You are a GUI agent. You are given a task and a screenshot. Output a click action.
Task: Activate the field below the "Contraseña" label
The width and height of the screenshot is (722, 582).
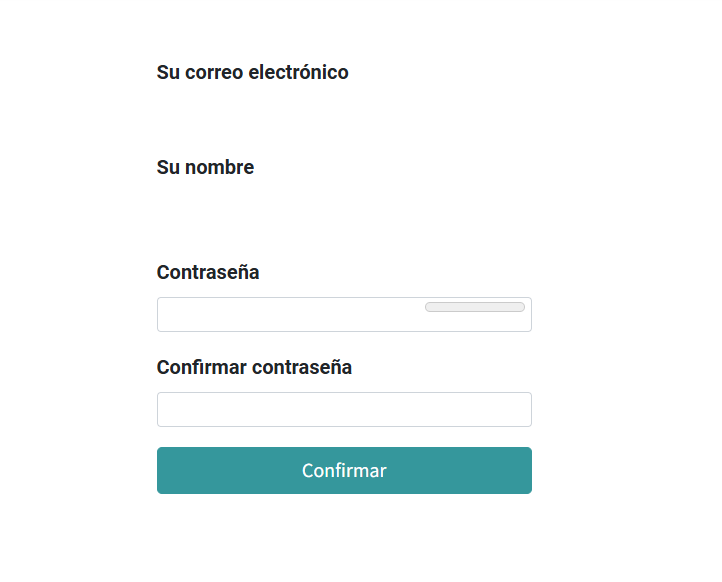point(290,315)
